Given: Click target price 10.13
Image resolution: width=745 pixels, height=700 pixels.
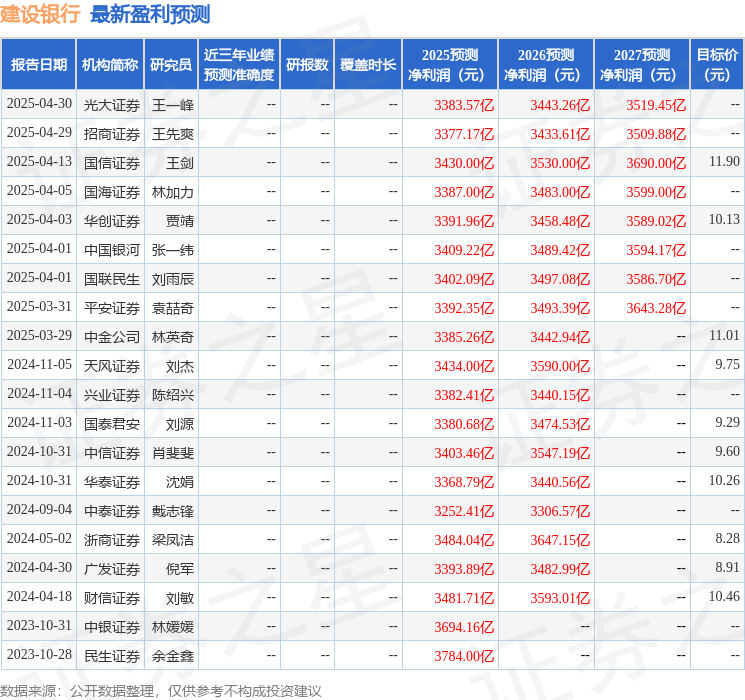Looking at the screenshot, I should pos(724,220).
